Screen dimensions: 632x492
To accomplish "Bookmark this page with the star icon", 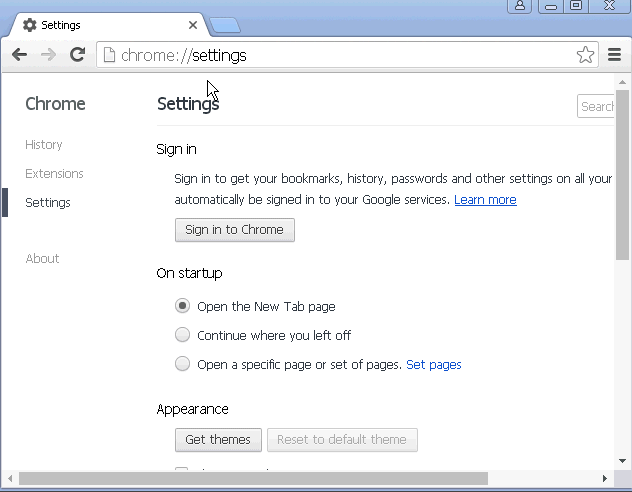I will [585, 55].
